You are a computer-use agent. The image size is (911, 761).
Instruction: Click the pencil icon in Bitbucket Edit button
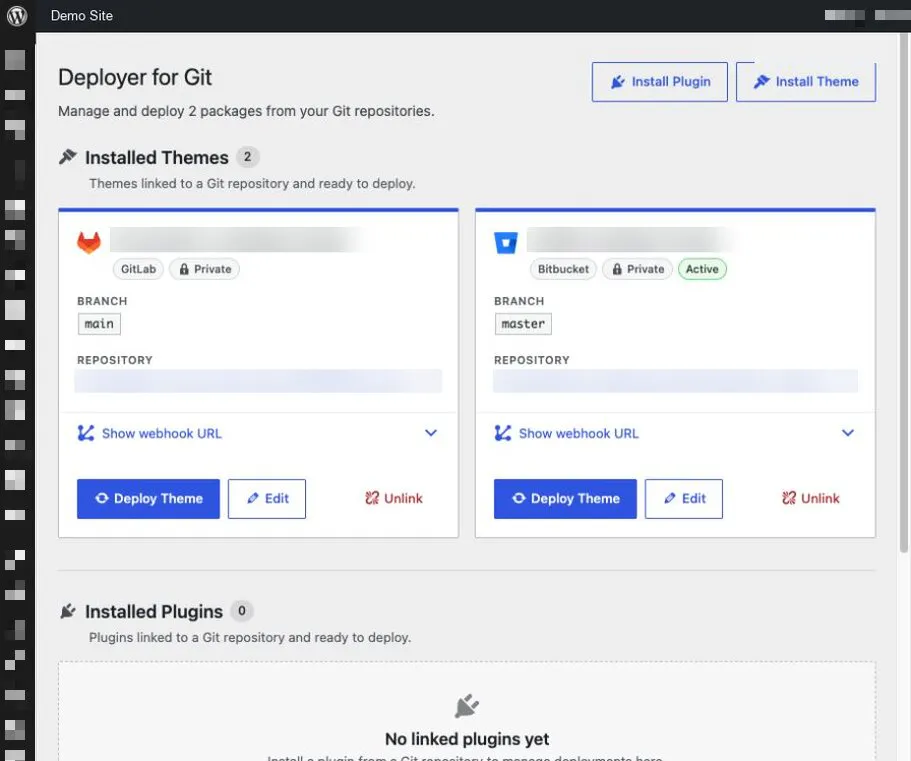point(670,498)
